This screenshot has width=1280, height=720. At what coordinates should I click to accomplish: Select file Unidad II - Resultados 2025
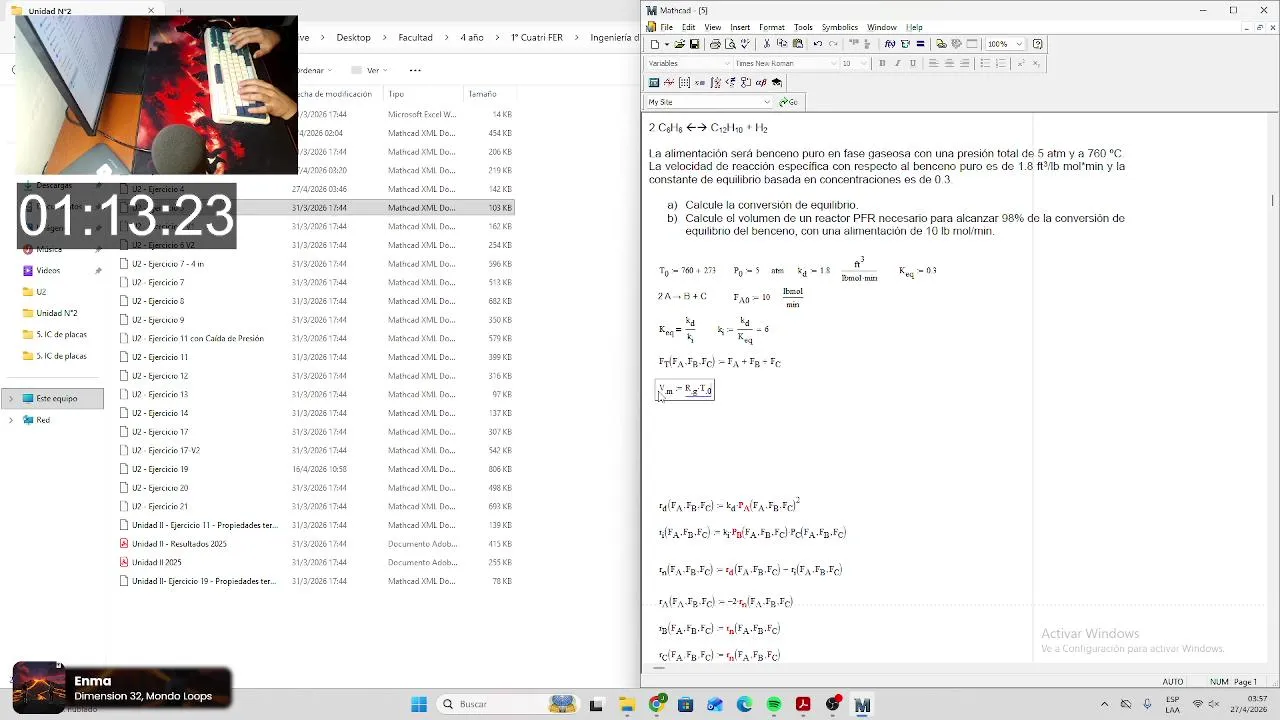[179, 544]
